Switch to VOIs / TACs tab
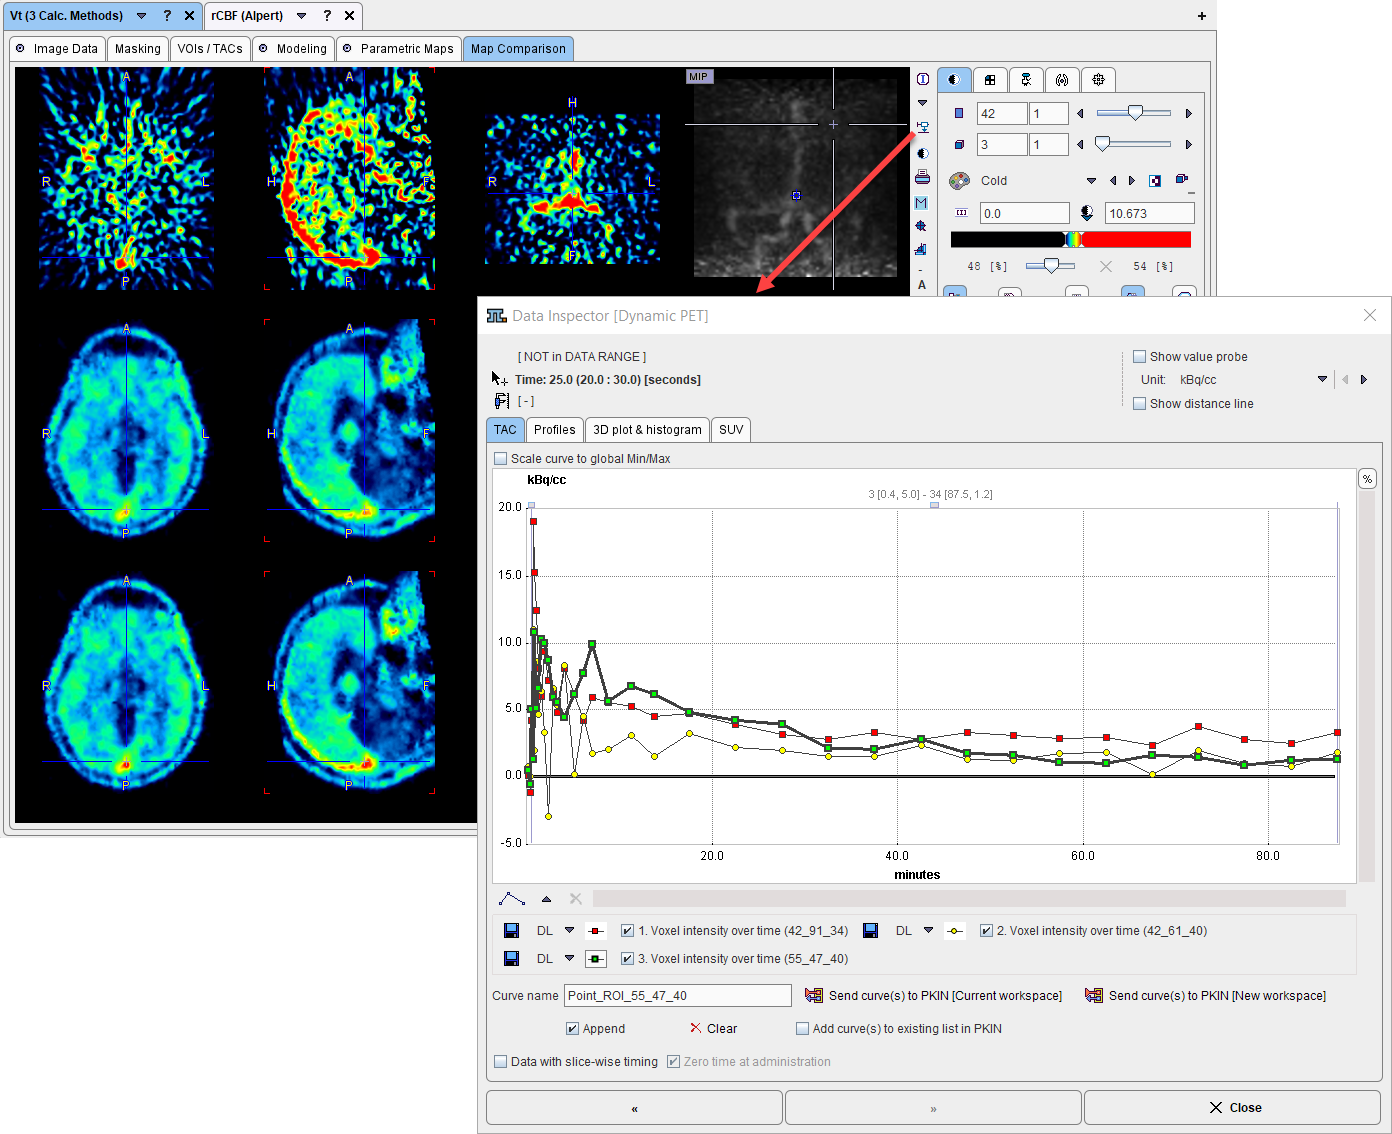This screenshot has height=1134, width=1392. tap(210, 49)
